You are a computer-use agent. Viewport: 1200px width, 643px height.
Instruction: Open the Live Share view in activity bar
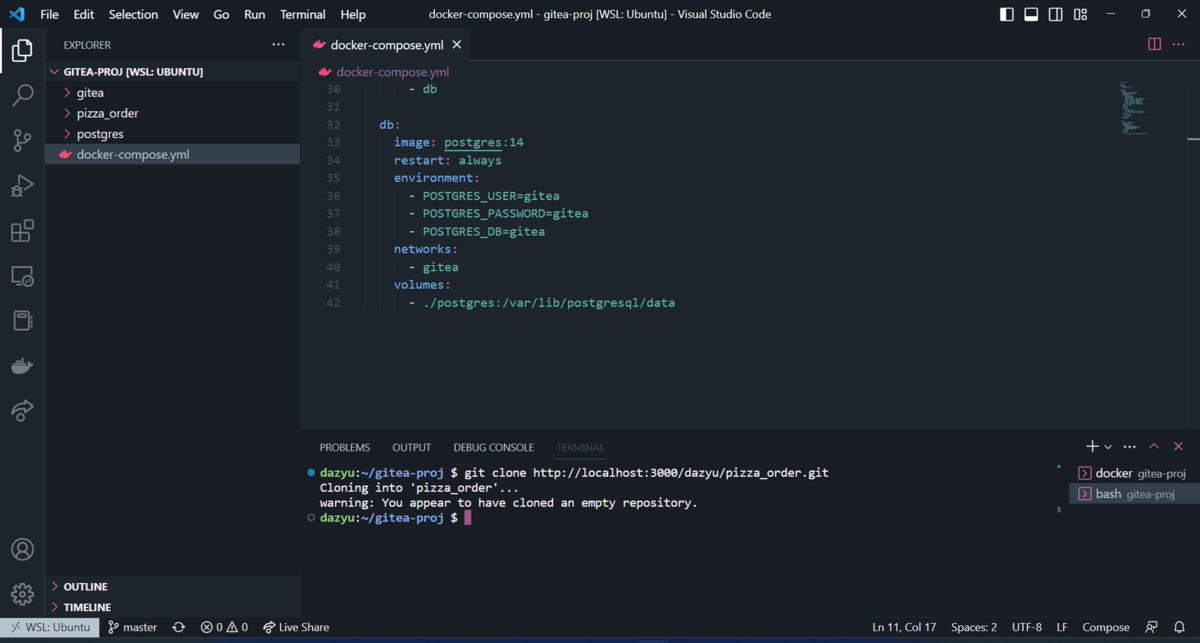tap(22, 410)
